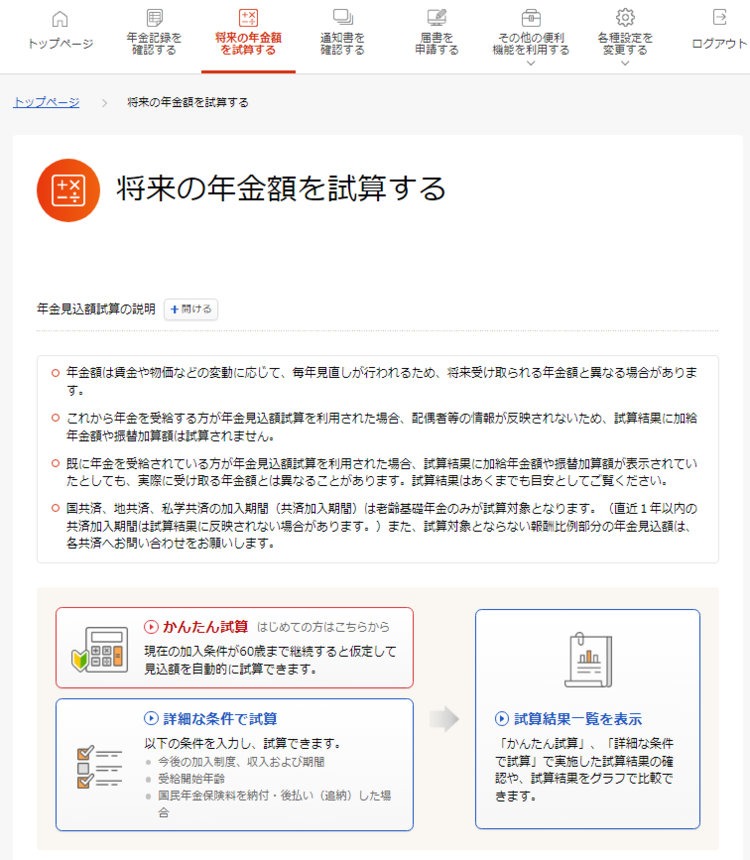The image size is (750, 860).
Task: Click the 年金記録を確認する document icon
Action: click(x=154, y=18)
